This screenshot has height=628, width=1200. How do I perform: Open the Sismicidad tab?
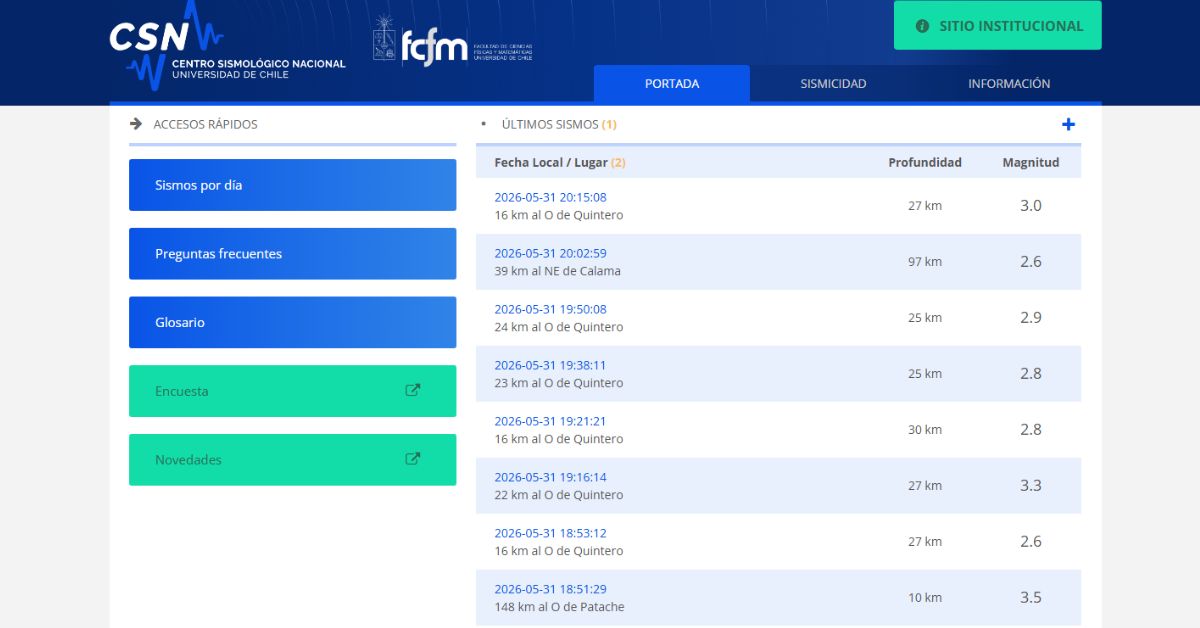[x=833, y=84]
